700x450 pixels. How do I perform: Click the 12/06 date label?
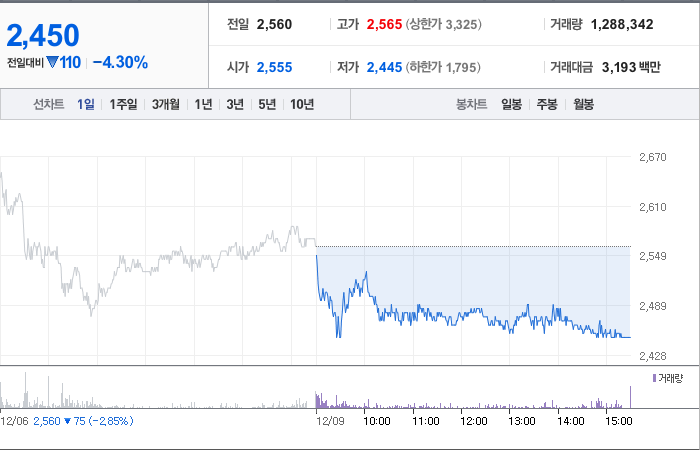click(x=15, y=421)
